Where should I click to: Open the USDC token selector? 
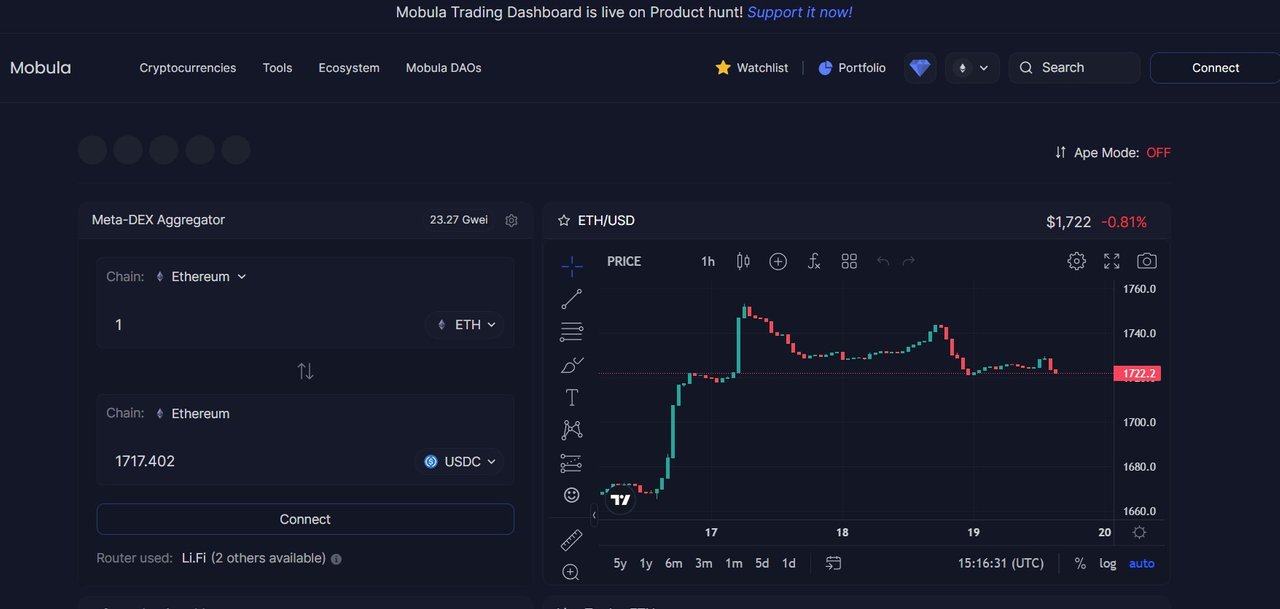[459, 462]
